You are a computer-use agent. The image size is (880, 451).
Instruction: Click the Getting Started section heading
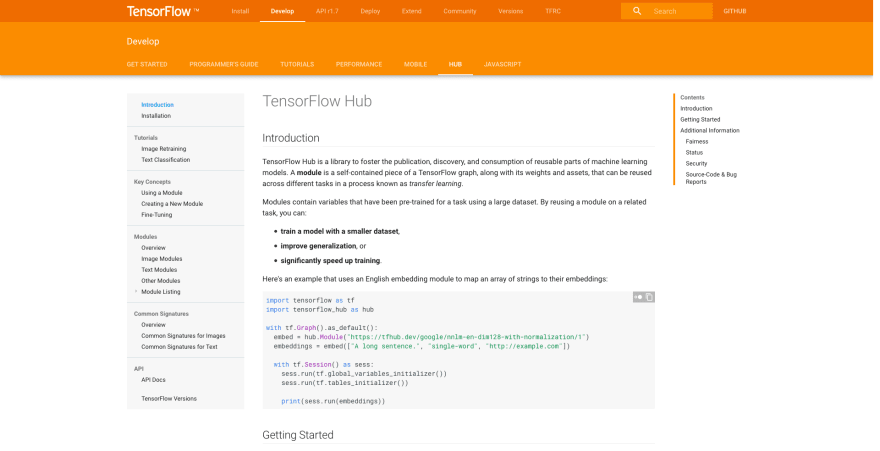click(298, 435)
